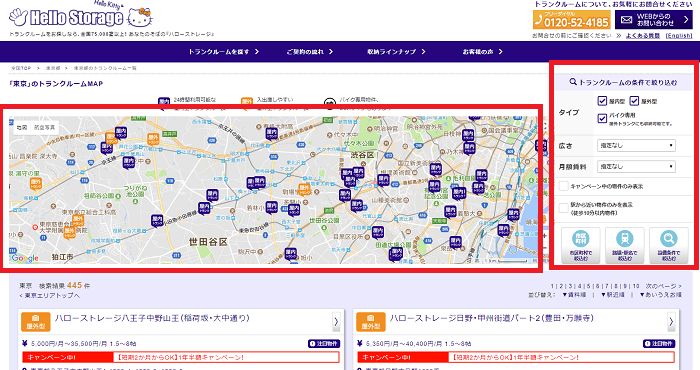
Task: Click the facility conditions magnifier icon button
Action: coord(669,245)
